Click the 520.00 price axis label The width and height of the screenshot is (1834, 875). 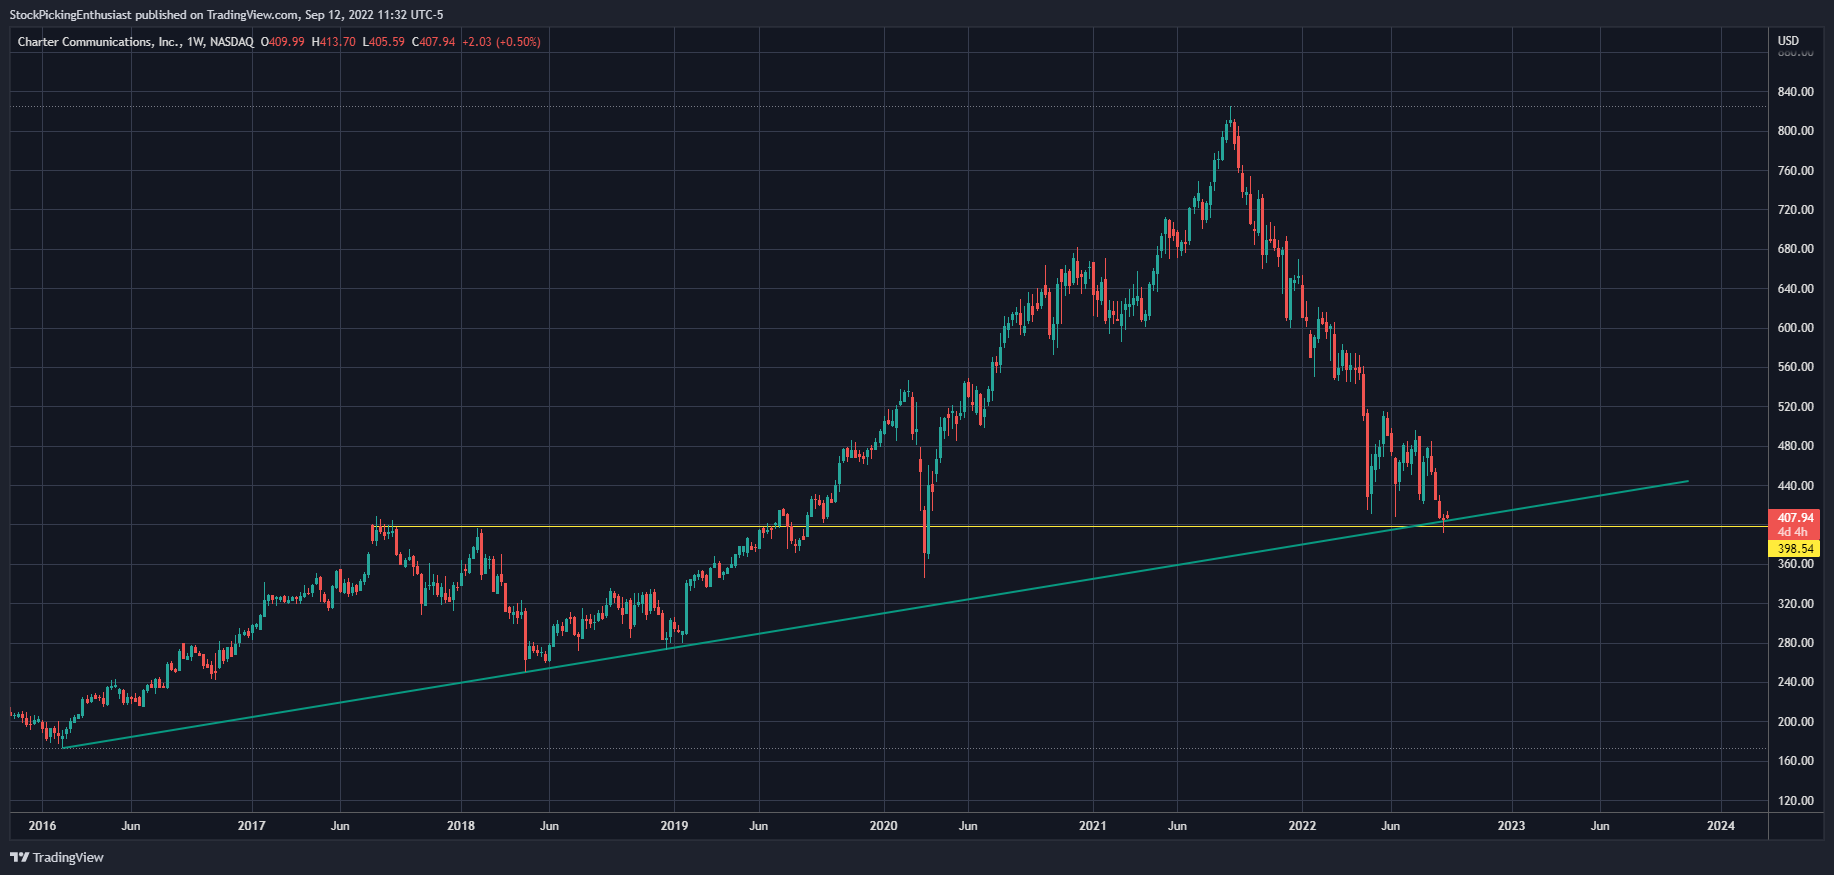(1795, 407)
